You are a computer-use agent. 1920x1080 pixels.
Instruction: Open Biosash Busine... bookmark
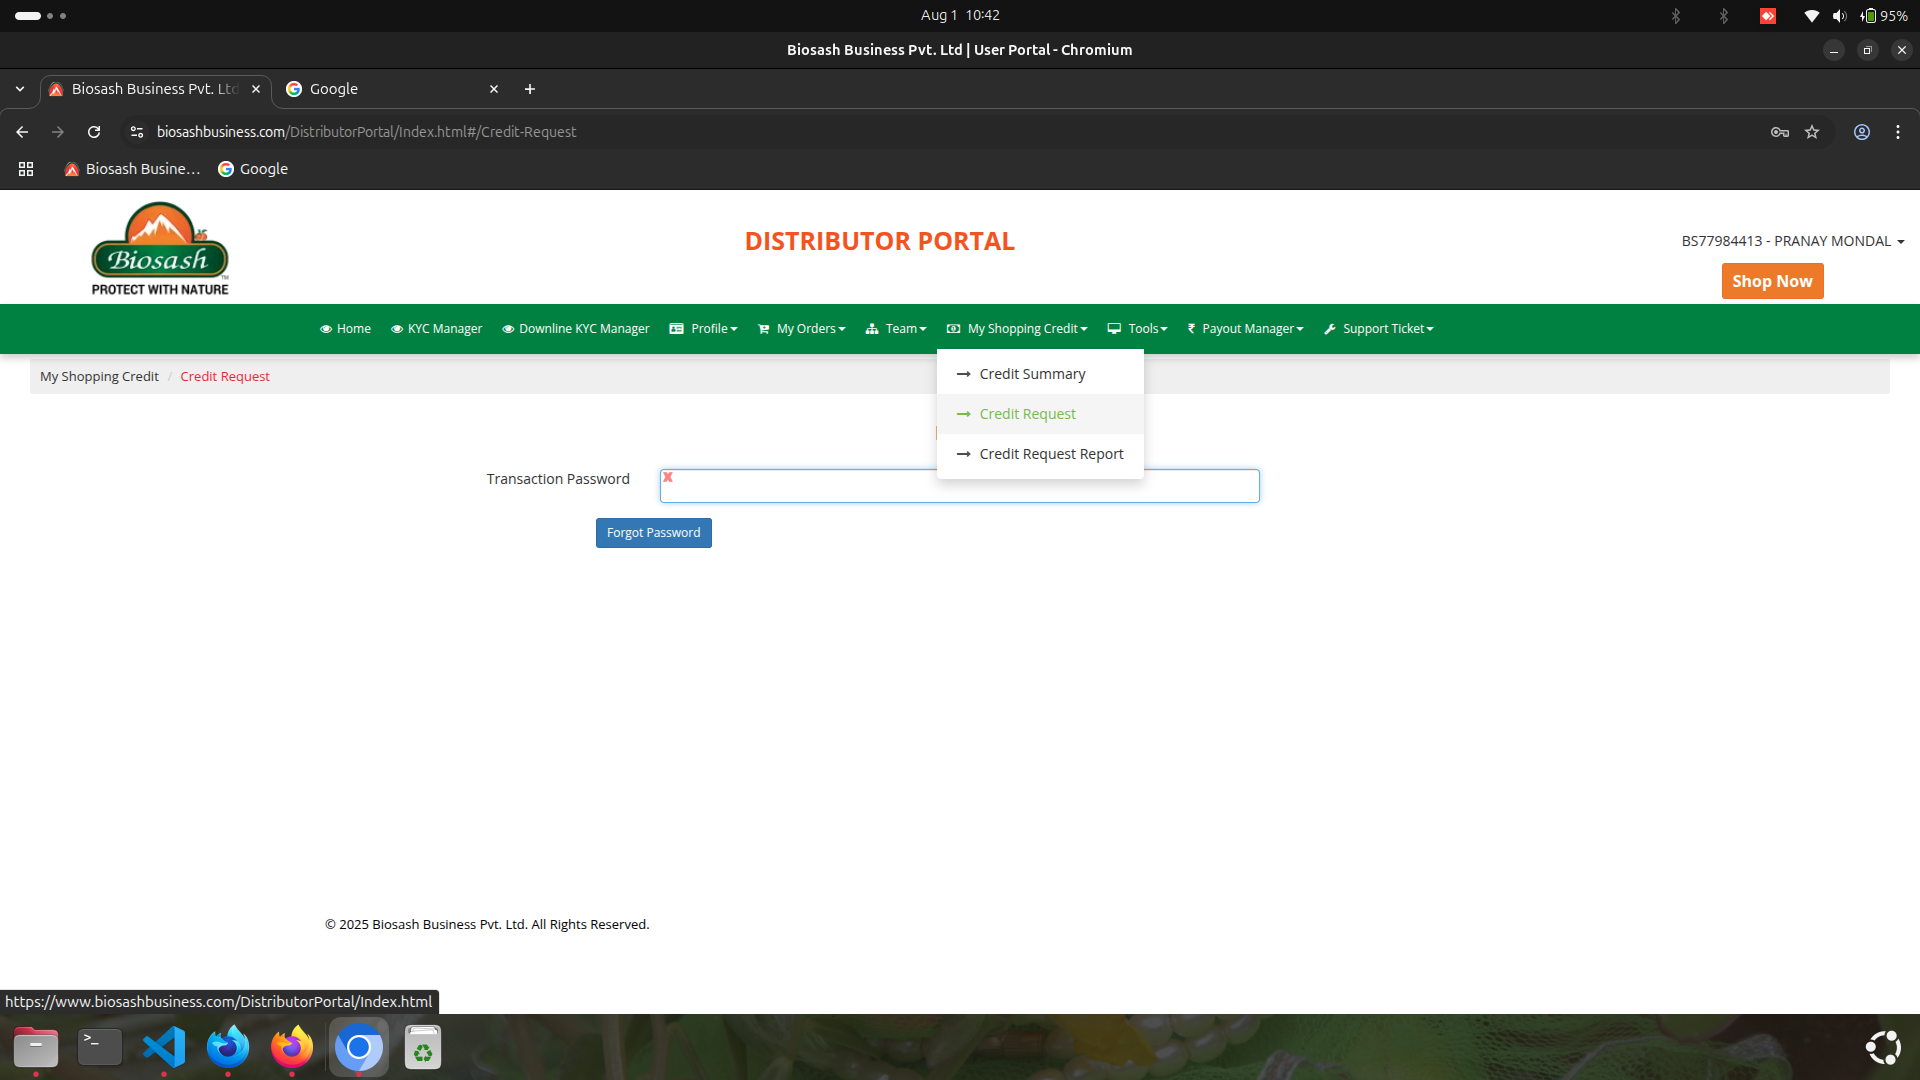point(132,169)
